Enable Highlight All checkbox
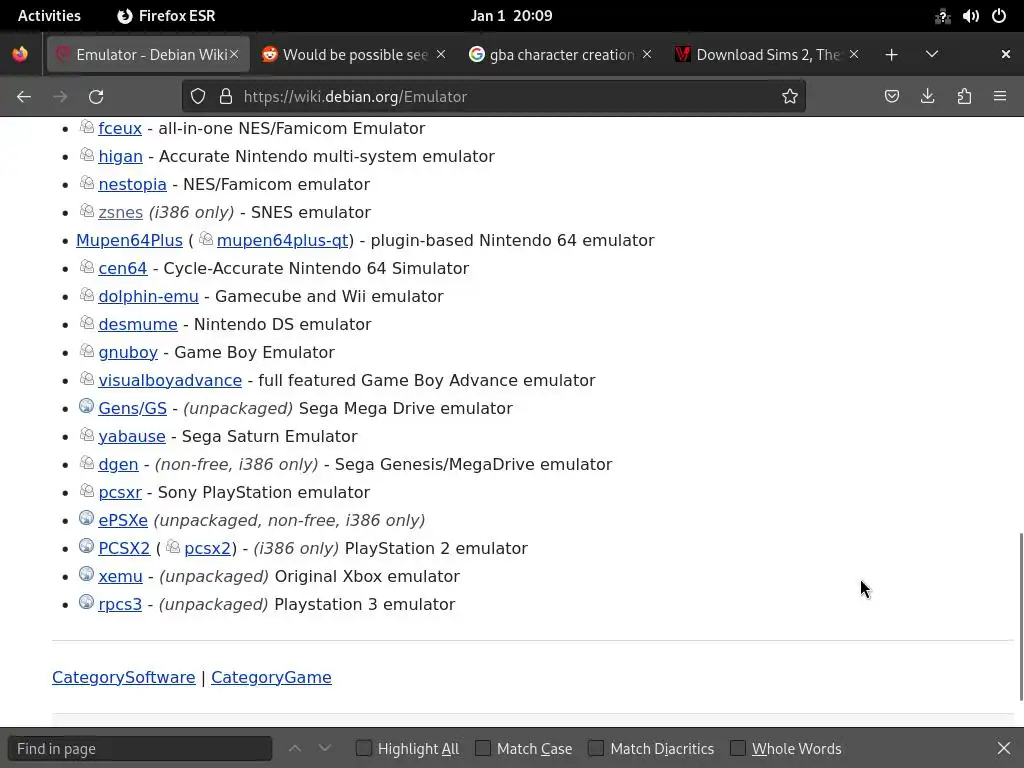 pos(364,748)
